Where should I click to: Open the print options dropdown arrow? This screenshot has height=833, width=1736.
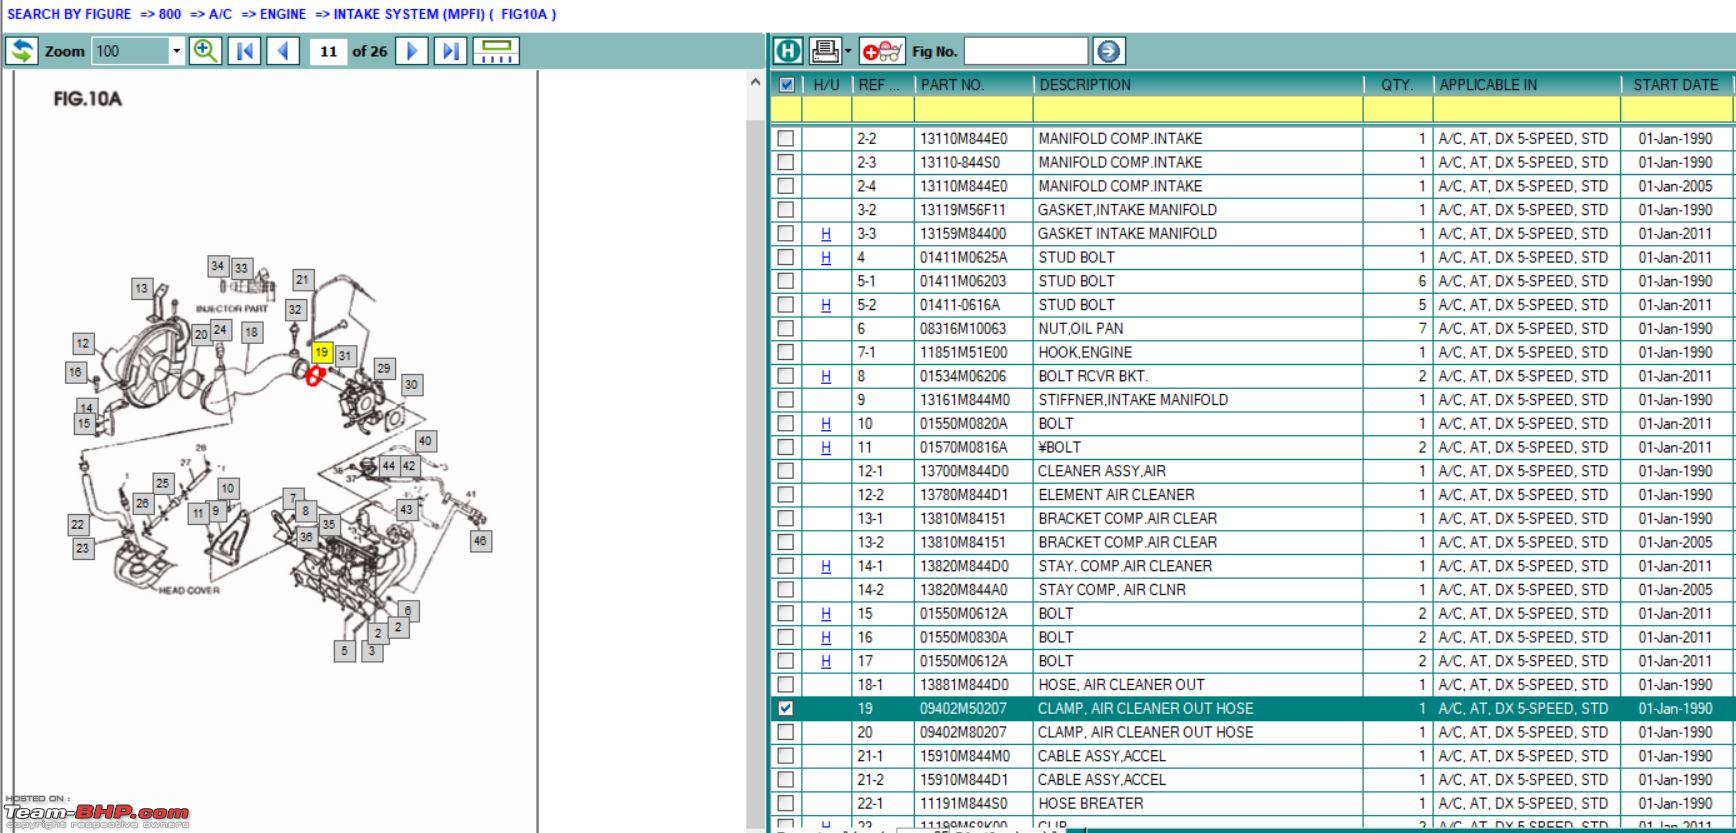click(848, 51)
